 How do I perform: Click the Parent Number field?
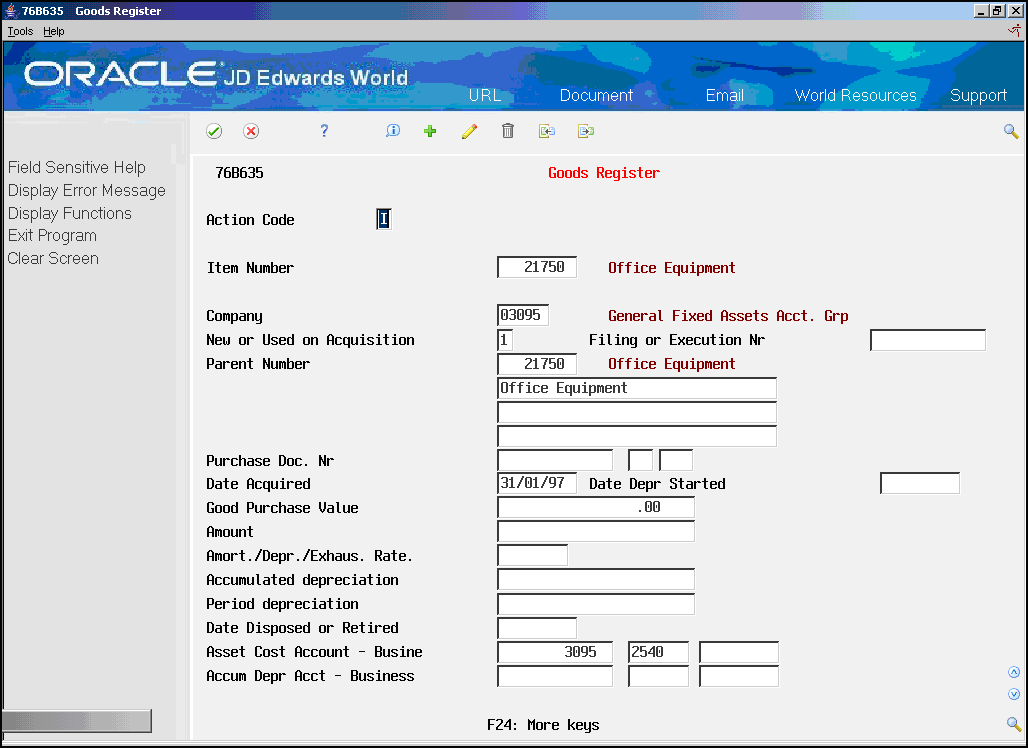click(x=537, y=364)
